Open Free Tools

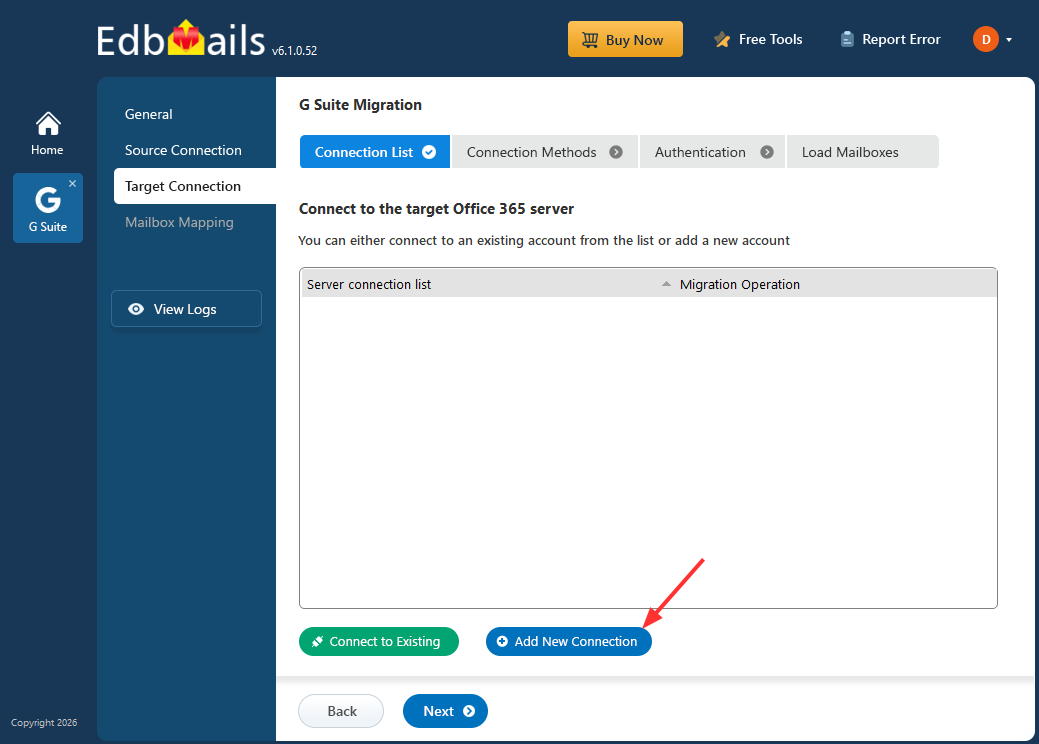point(758,40)
